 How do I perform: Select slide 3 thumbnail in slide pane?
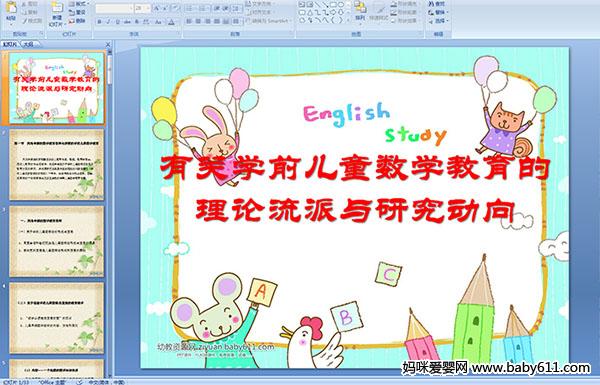coord(57,241)
